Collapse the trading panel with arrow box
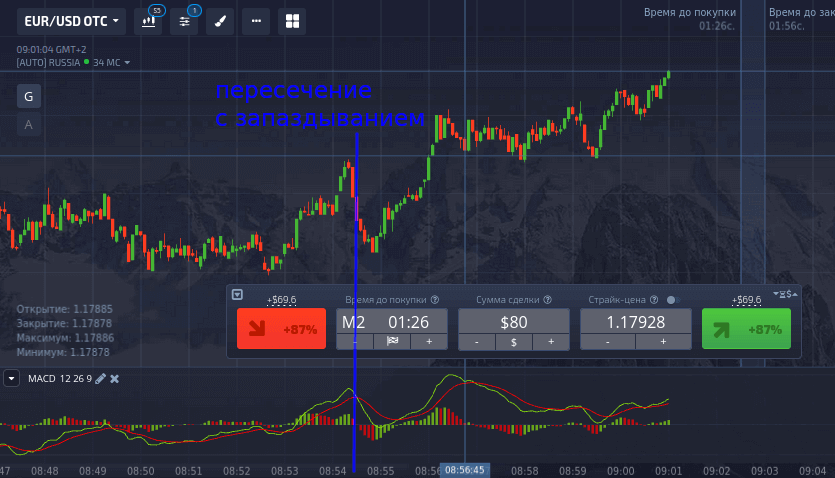 click(x=237, y=294)
